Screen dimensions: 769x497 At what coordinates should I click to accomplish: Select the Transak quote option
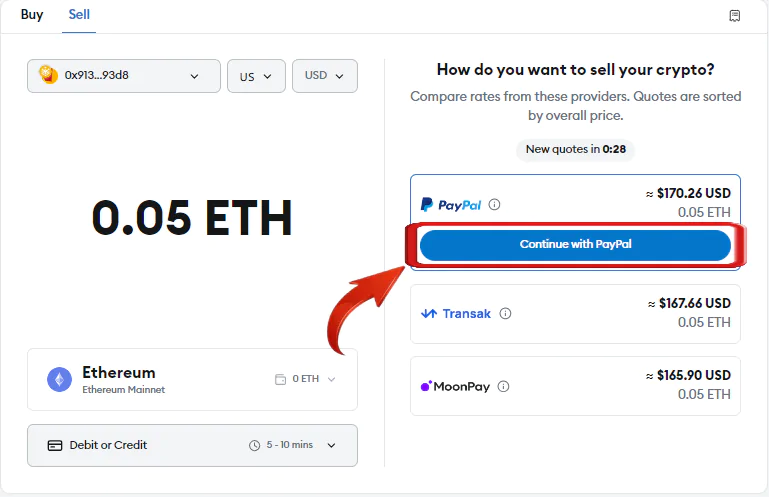coord(575,314)
